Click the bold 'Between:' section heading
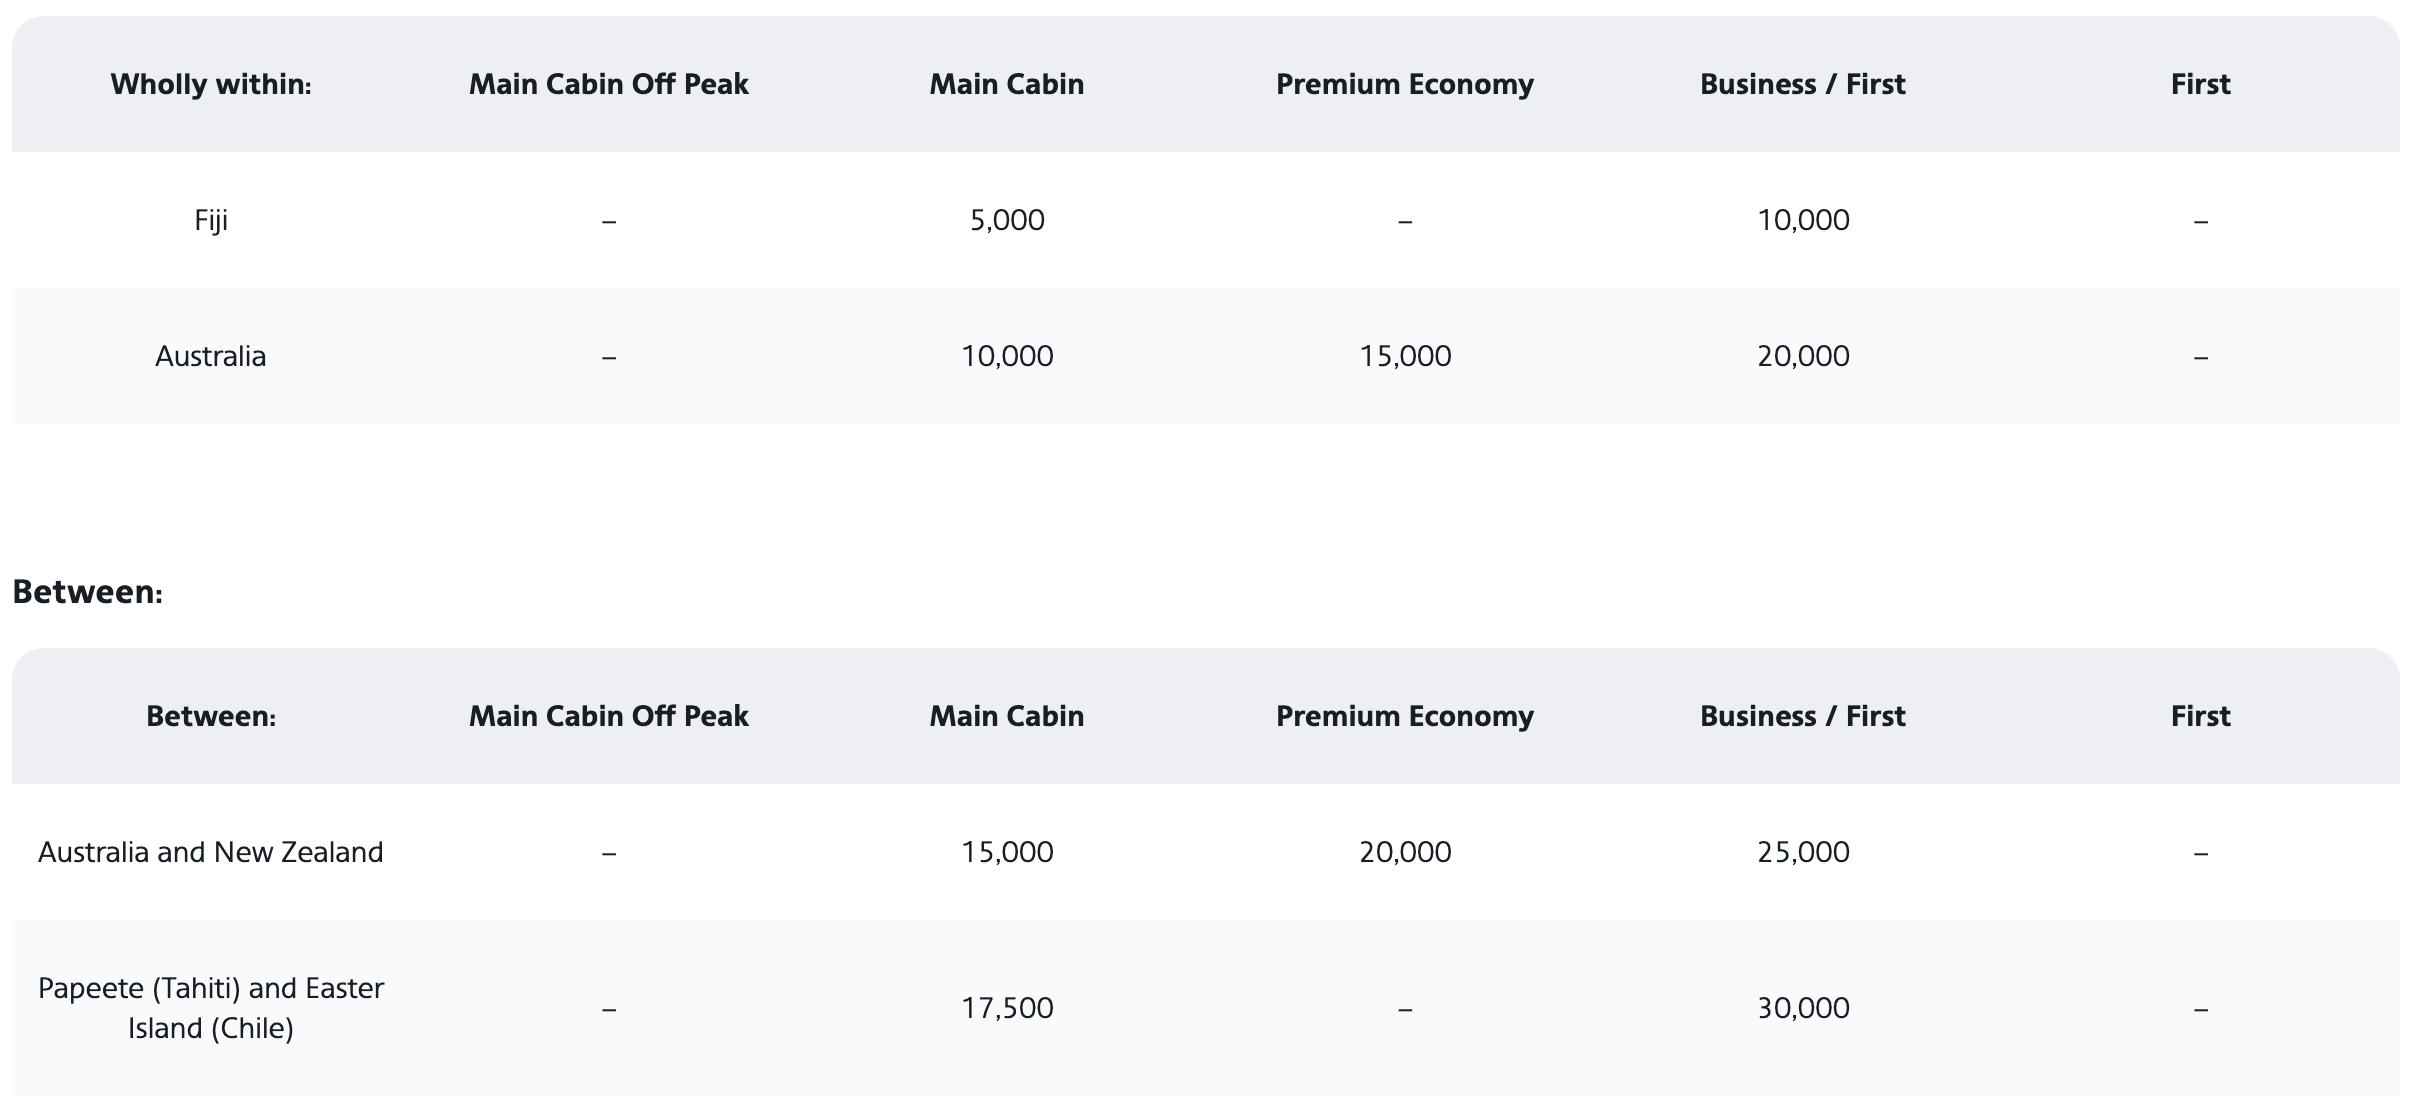2410x1110 pixels. [88, 592]
